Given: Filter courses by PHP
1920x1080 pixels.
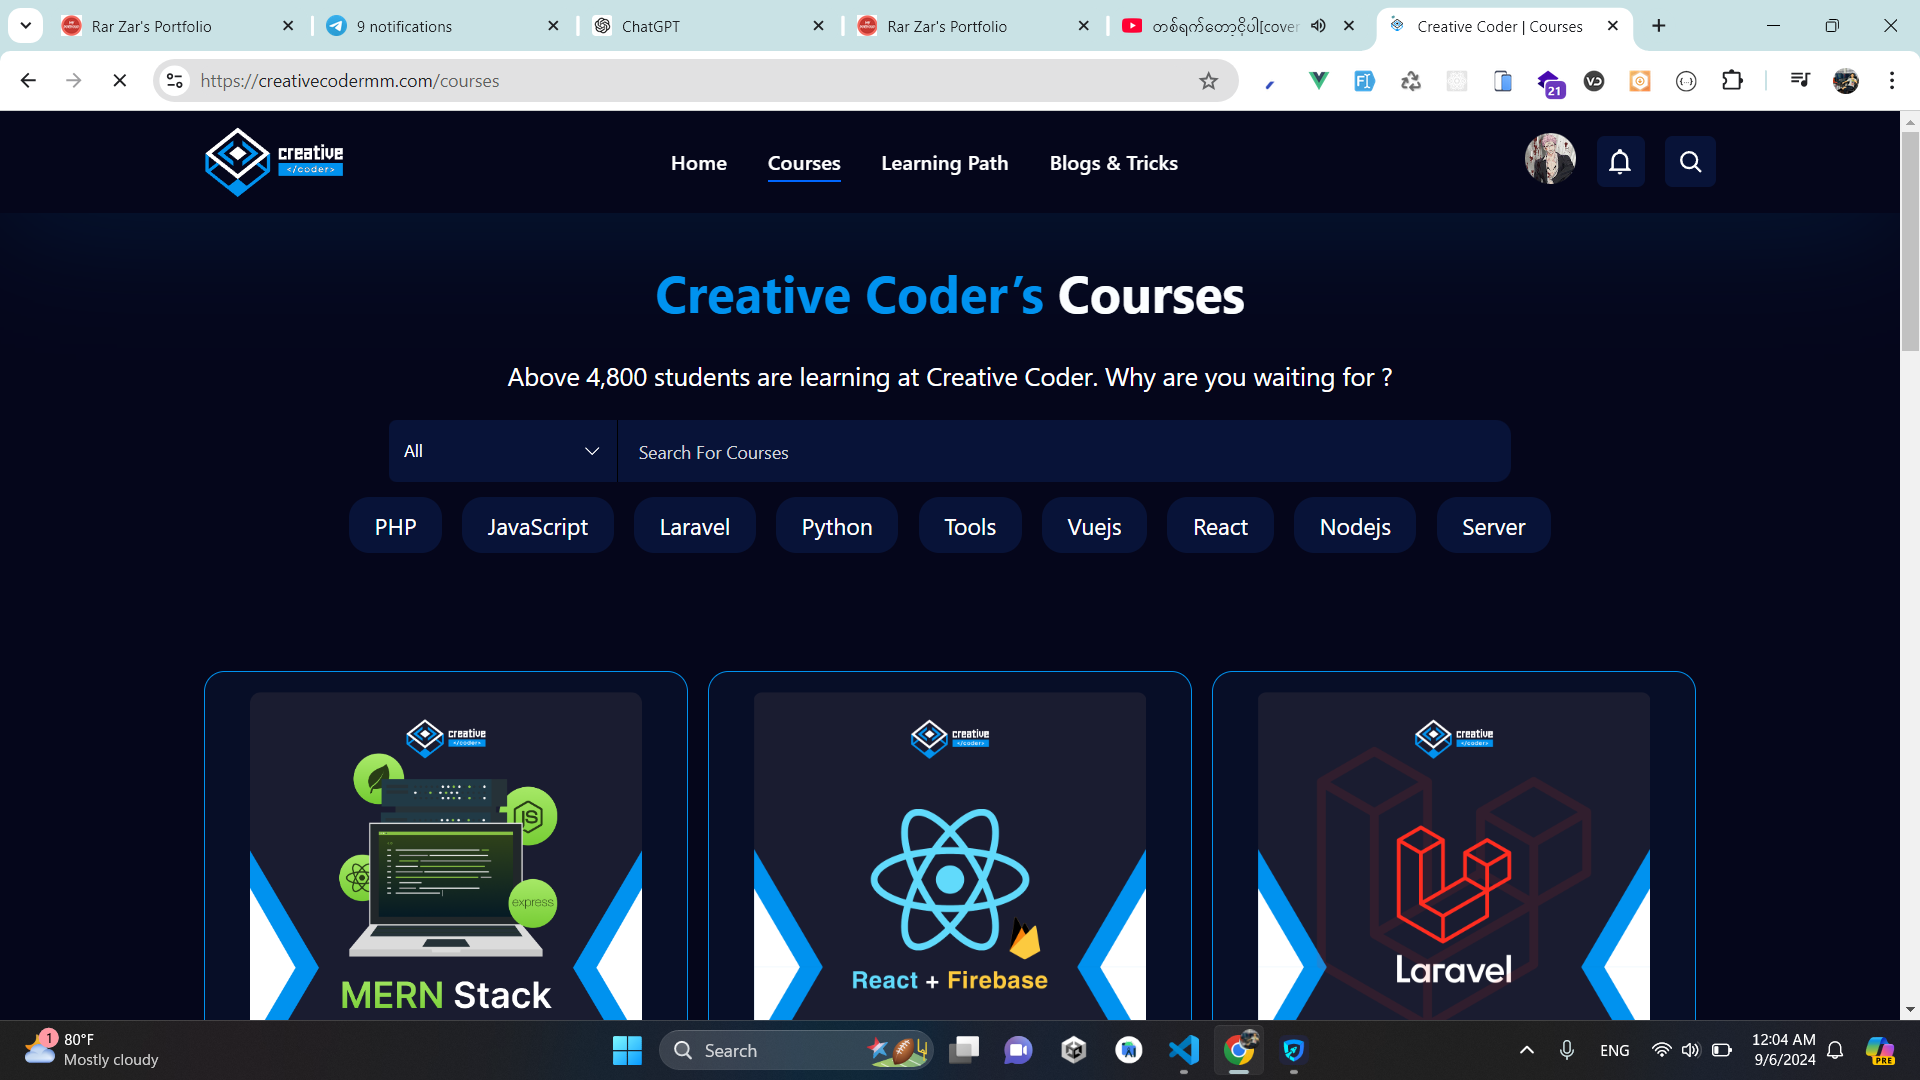Looking at the screenshot, I should coord(395,526).
